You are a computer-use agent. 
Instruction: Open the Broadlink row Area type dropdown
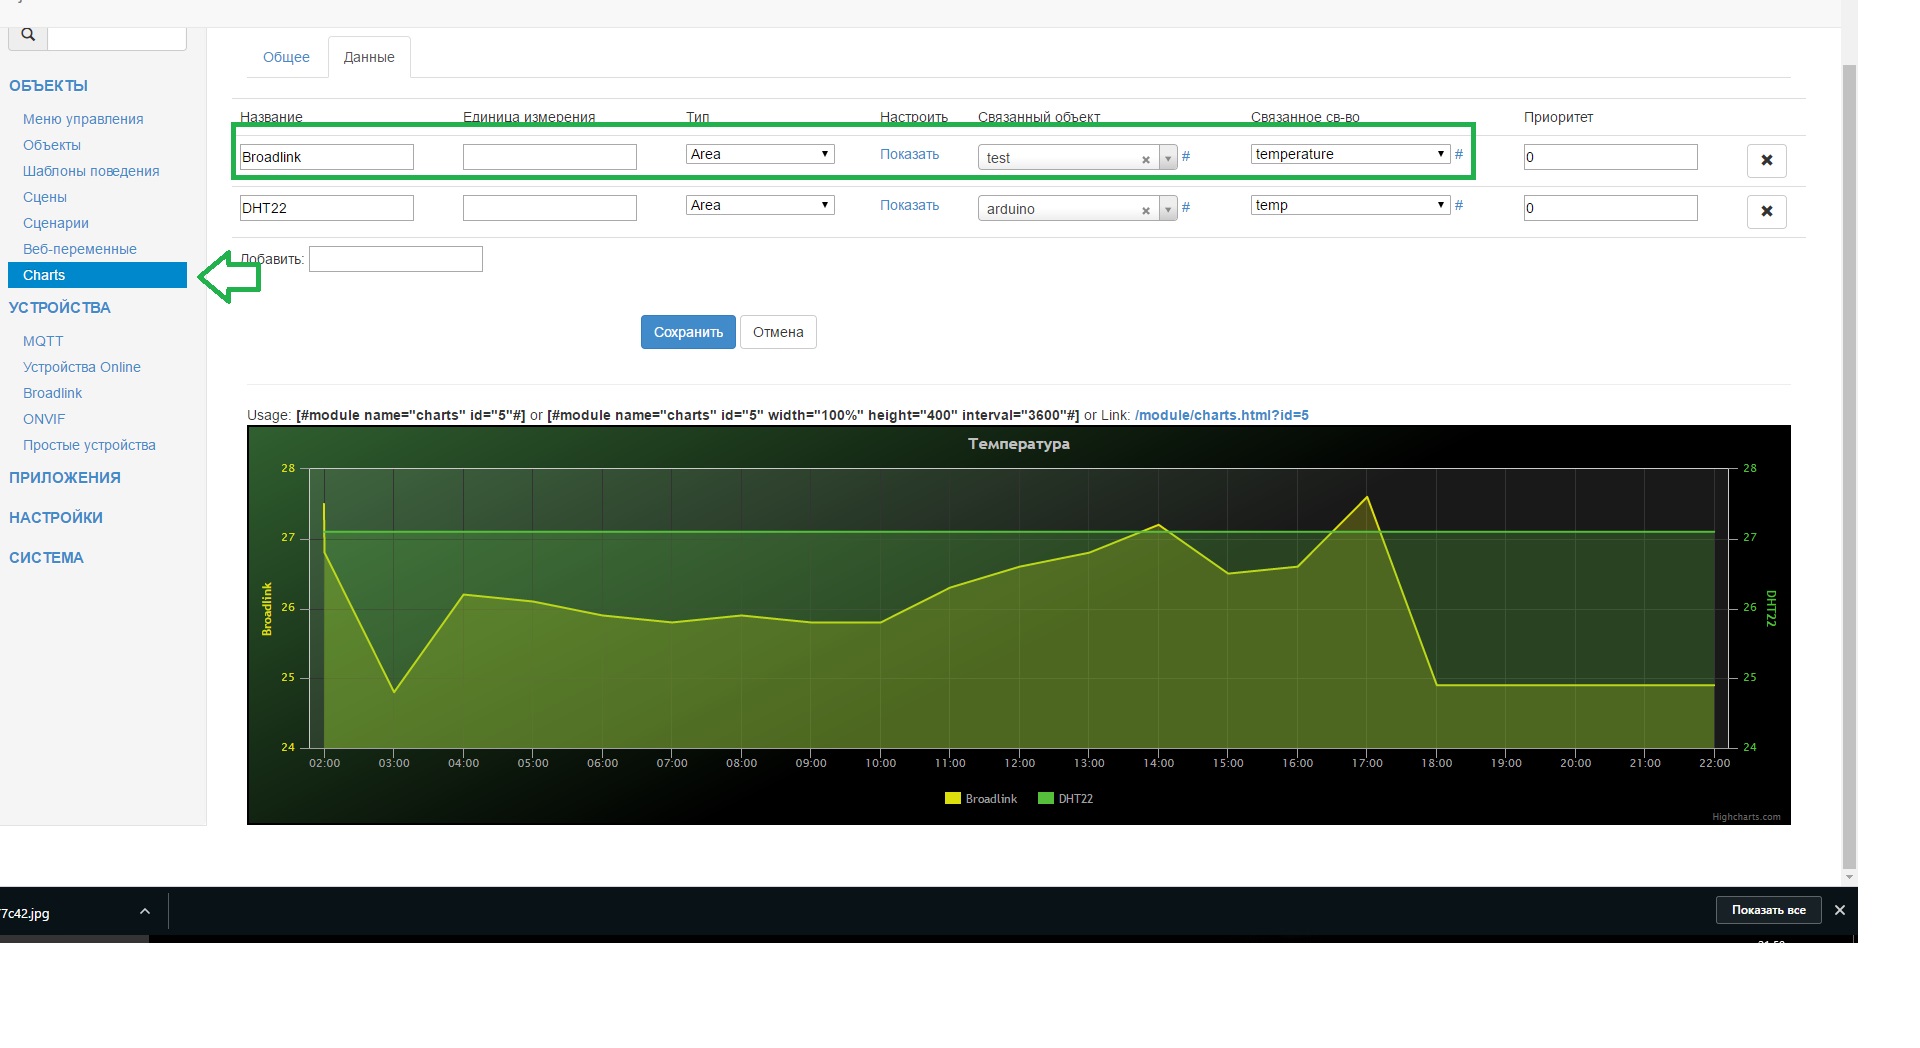[760, 154]
